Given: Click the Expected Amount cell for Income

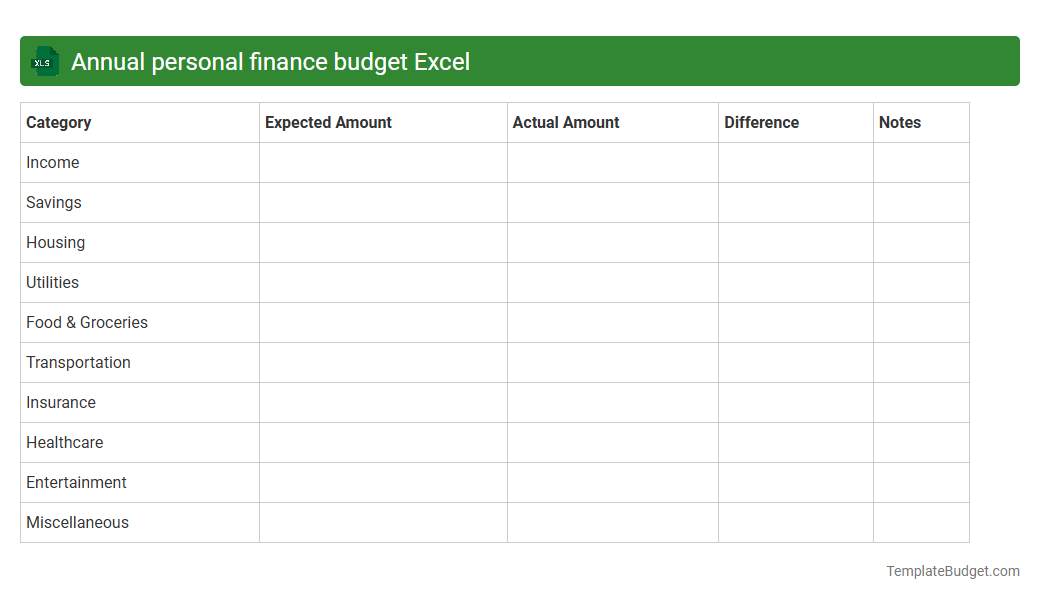Looking at the screenshot, I should [383, 162].
